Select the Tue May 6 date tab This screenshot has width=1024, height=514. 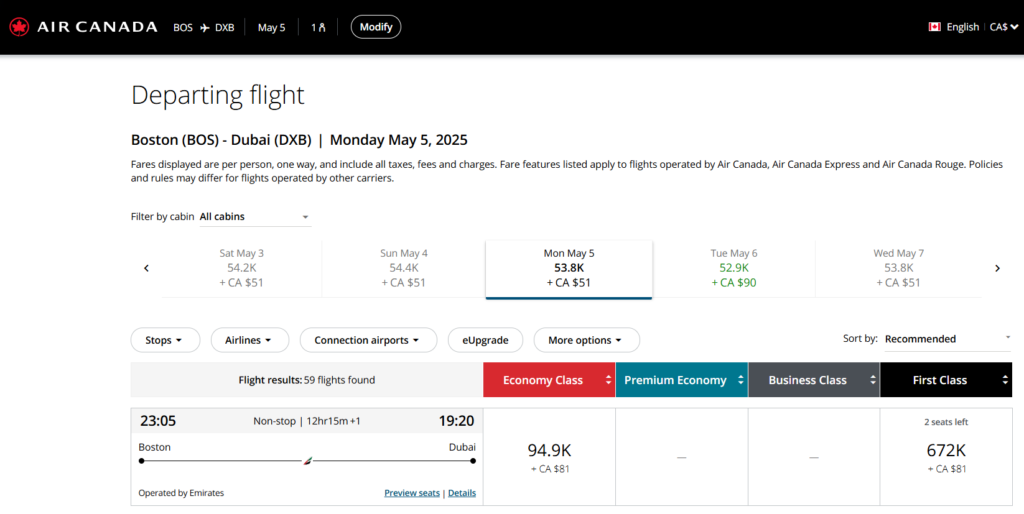(x=734, y=268)
